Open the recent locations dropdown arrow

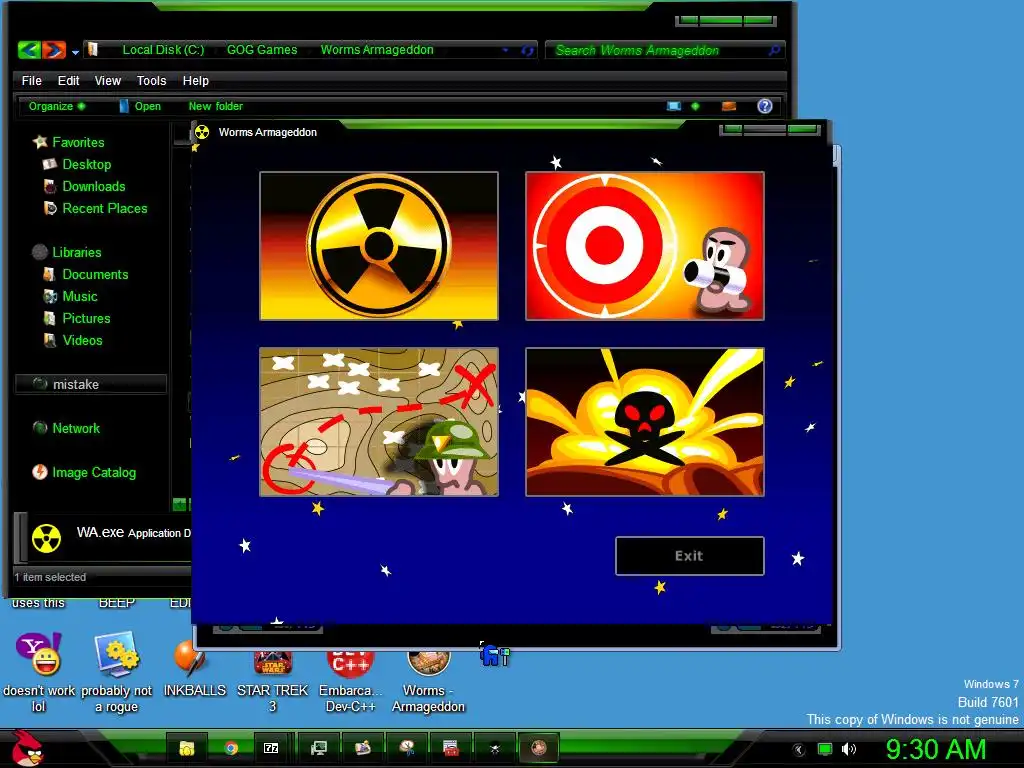point(75,52)
